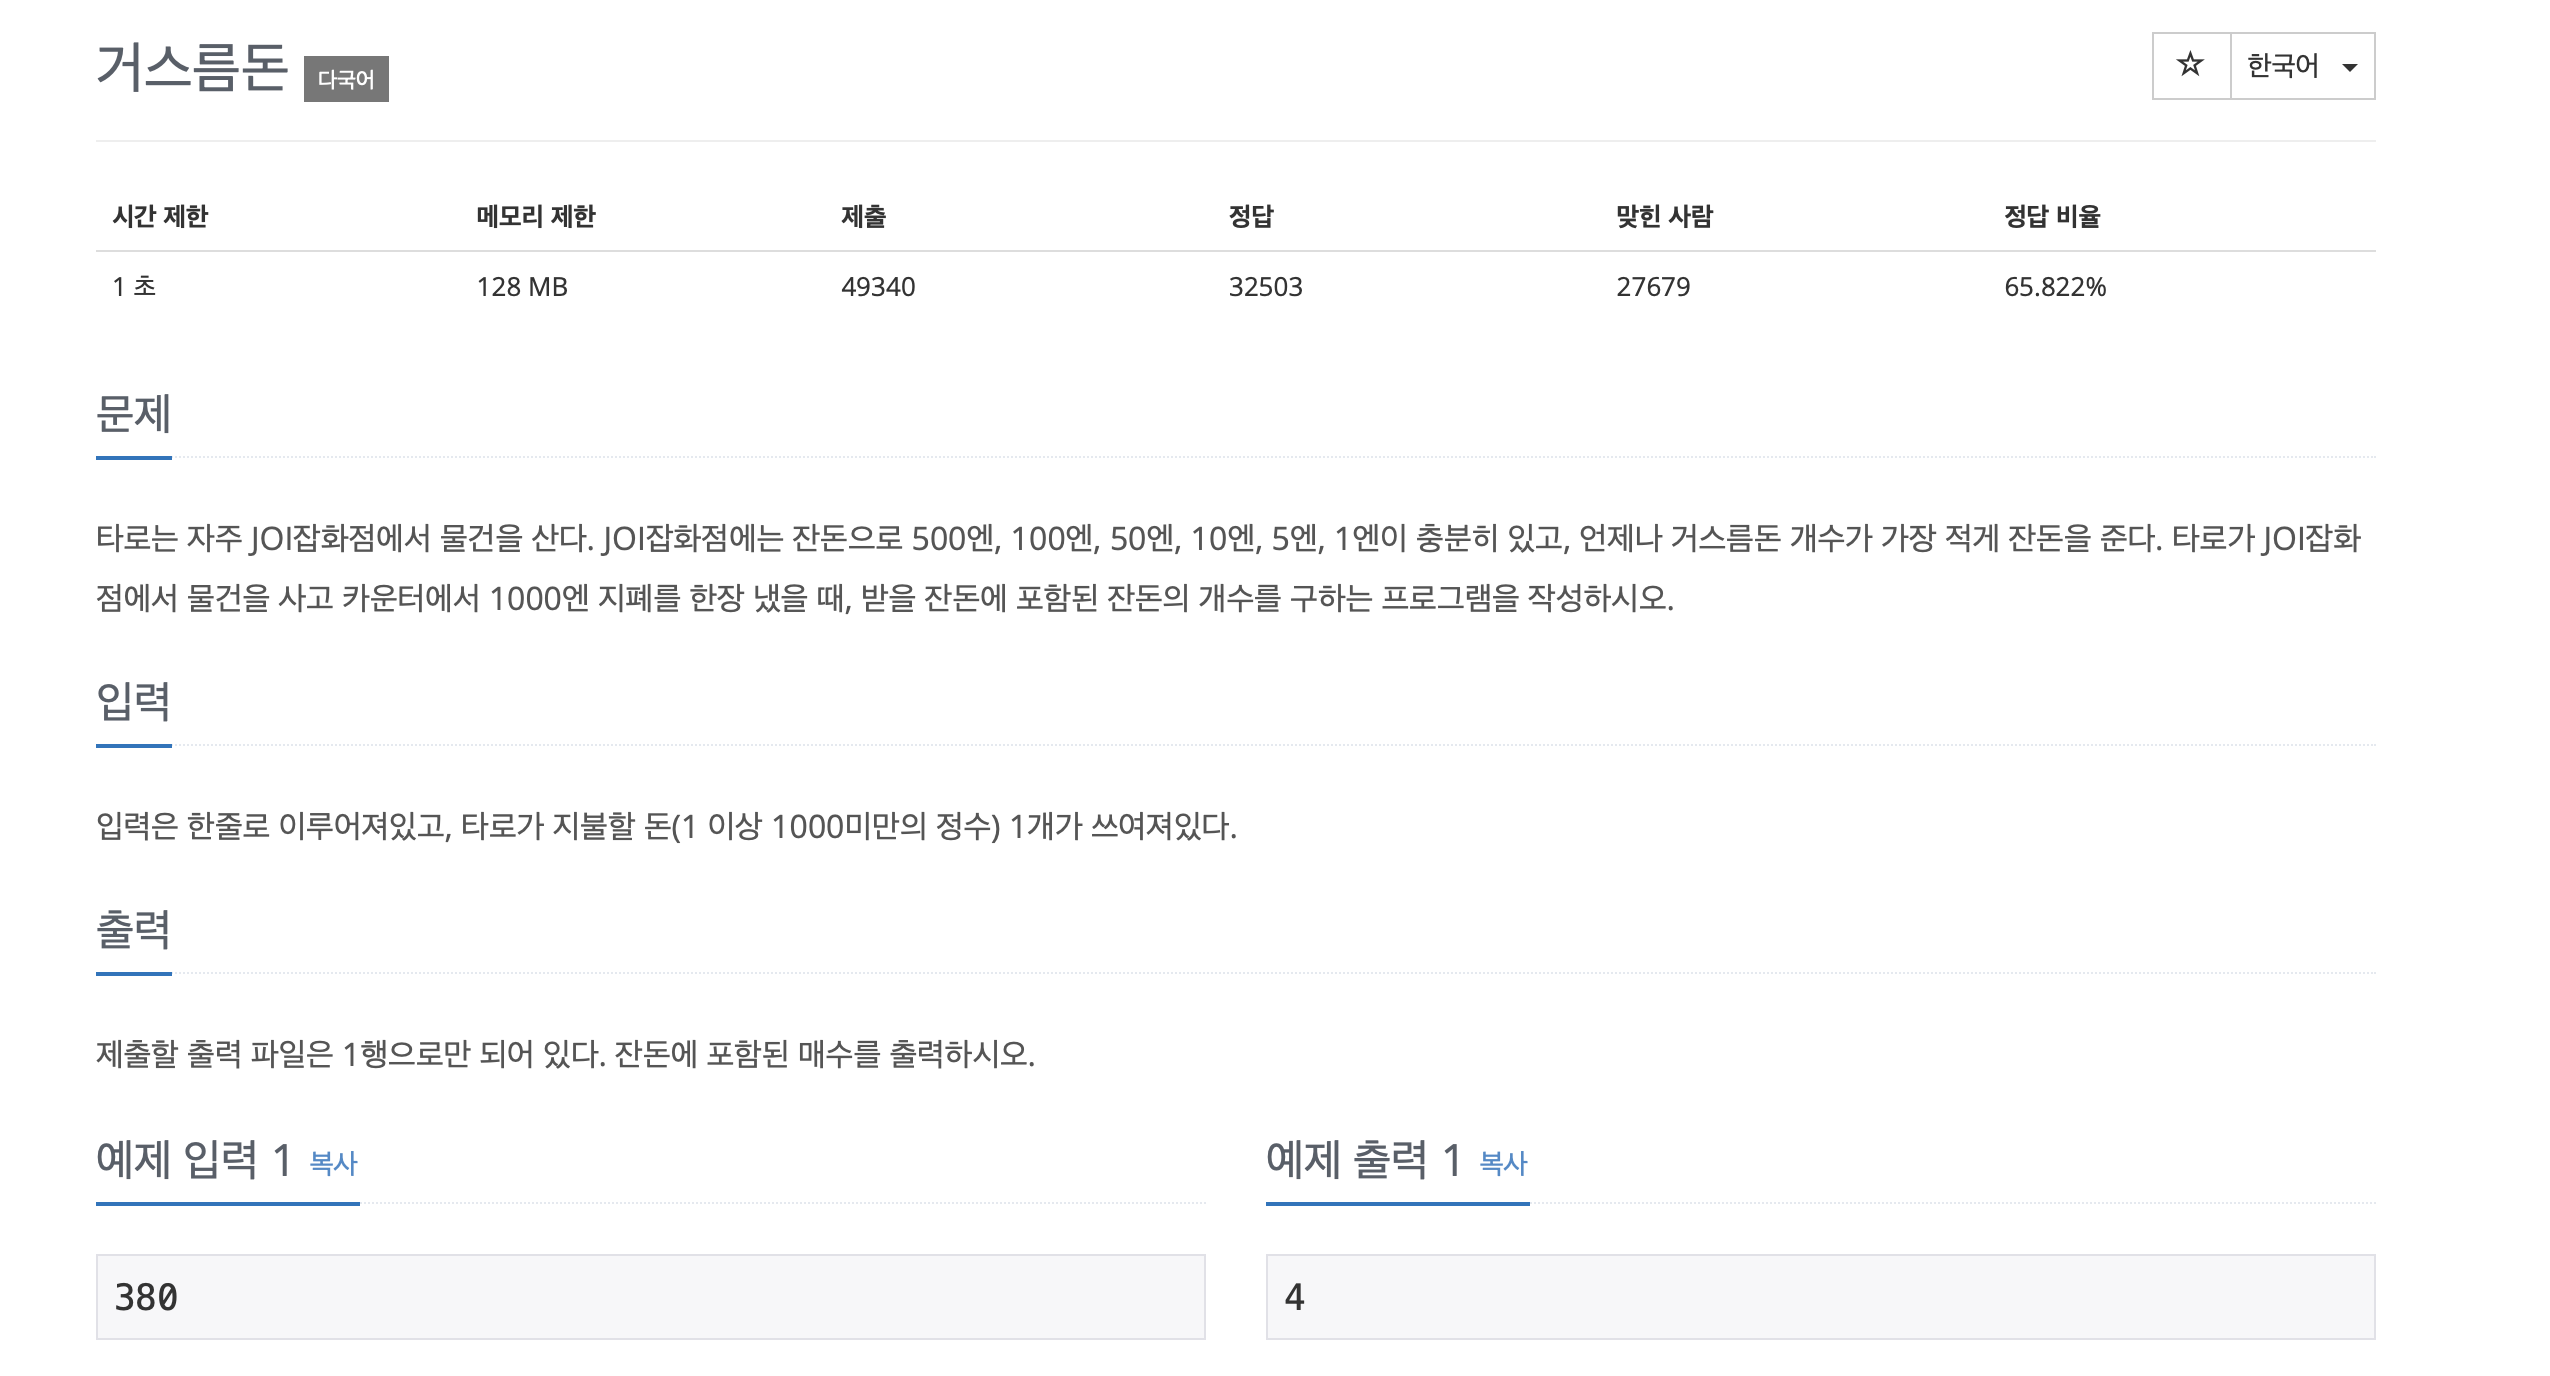Click the 맞힌 사람 column header
The image size is (2550, 1376).
[x=1664, y=216]
